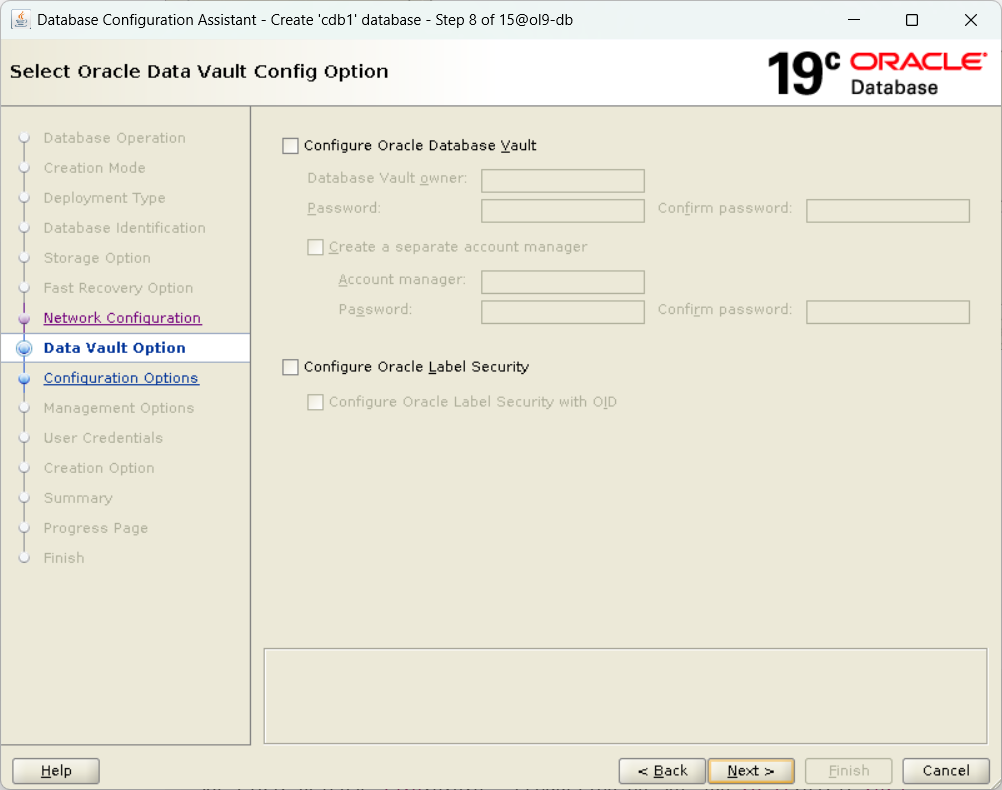The width and height of the screenshot is (1002, 790).
Task: Click Confirm password field for account manager
Action: coord(888,312)
